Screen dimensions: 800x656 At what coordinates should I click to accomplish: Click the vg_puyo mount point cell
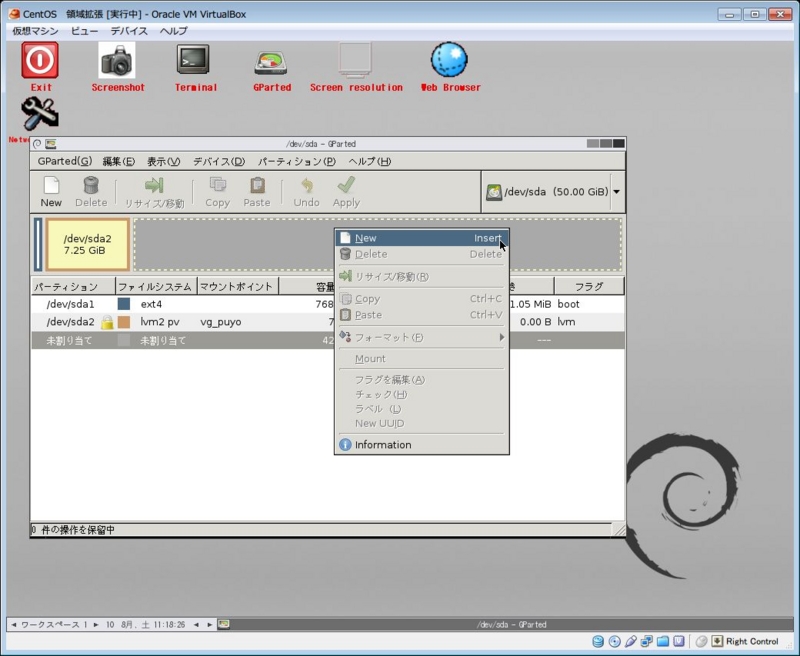[x=221, y=322]
